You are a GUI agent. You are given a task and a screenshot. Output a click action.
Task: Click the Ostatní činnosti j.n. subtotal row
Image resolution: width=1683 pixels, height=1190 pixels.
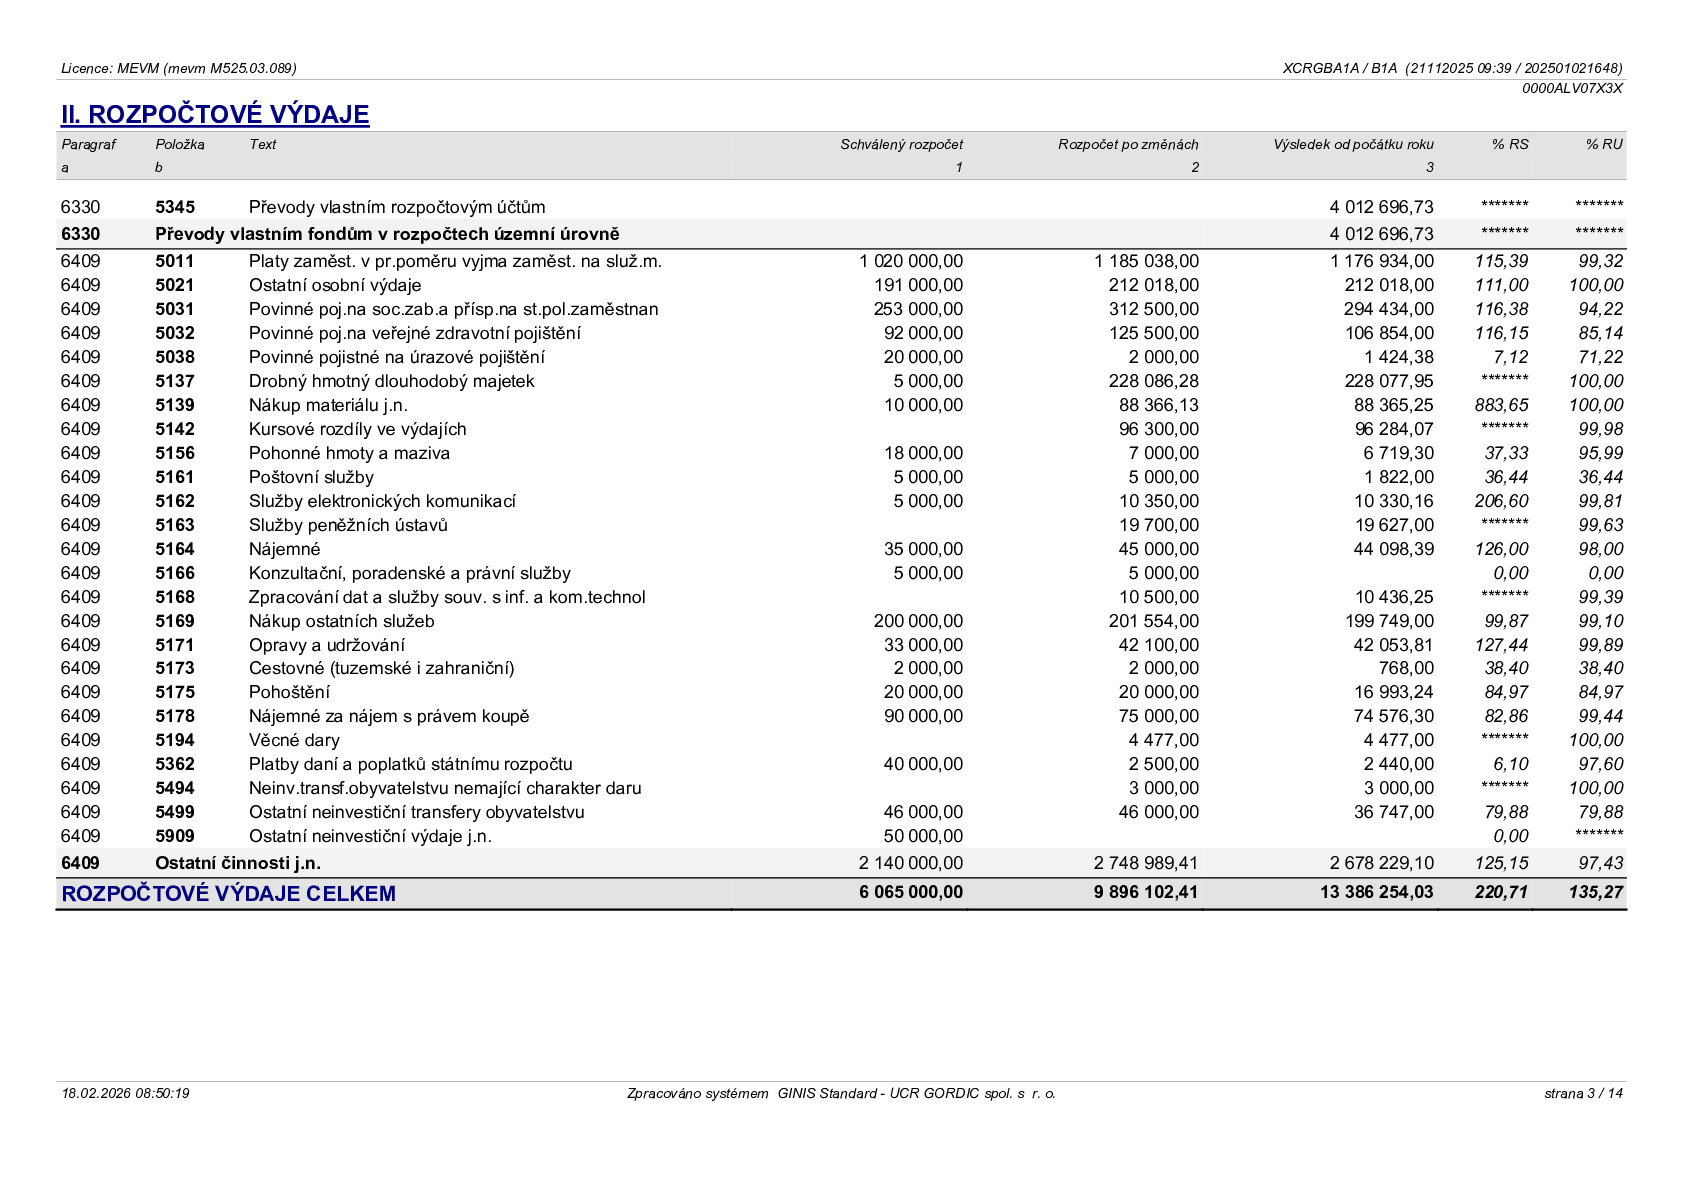tap(842, 863)
